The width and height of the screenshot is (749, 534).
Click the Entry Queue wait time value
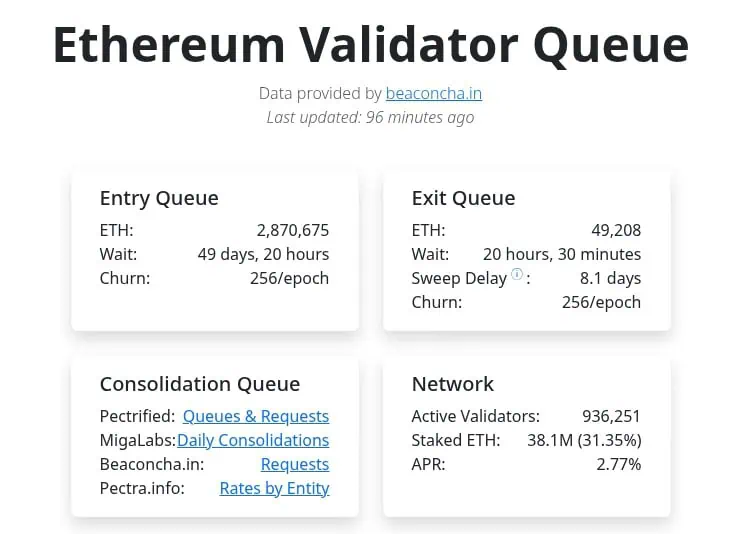pyautogui.click(x=263, y=254)
